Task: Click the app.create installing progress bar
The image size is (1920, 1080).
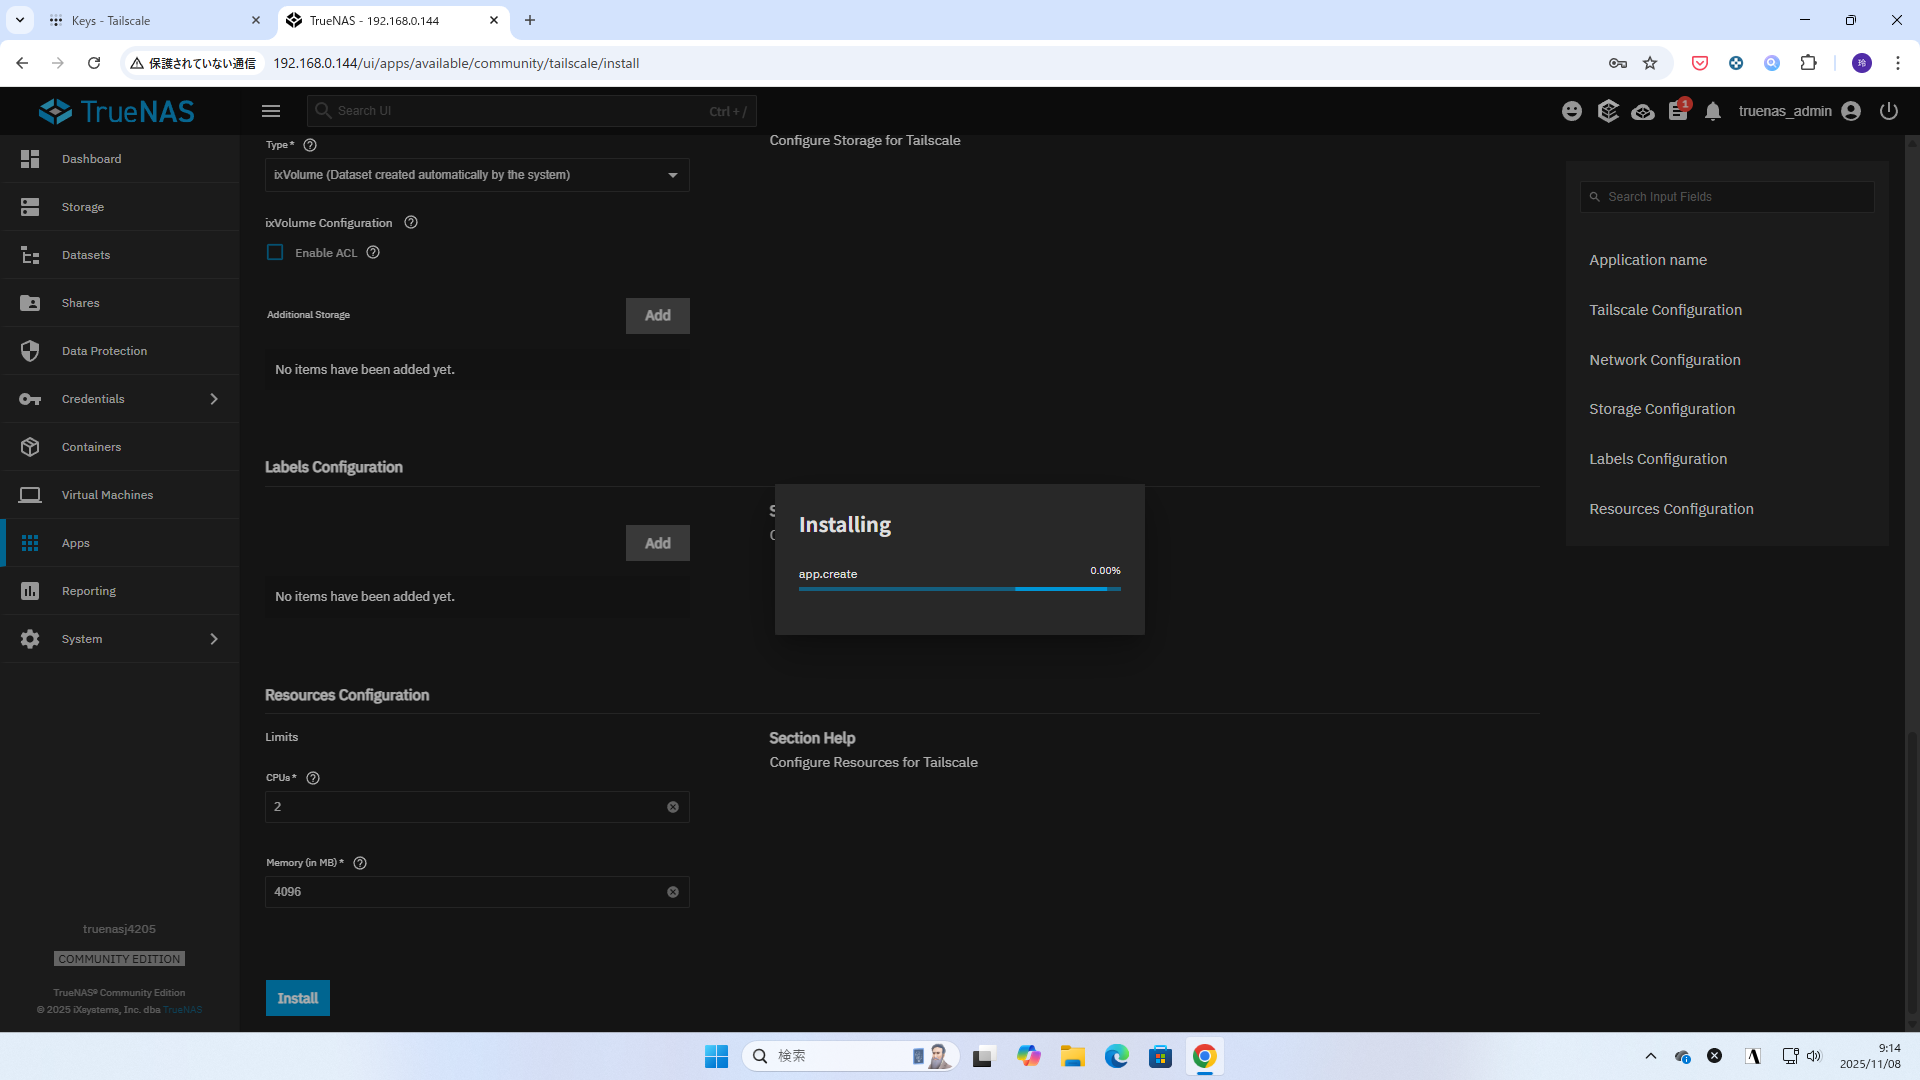Action: (x=959, y=589)
